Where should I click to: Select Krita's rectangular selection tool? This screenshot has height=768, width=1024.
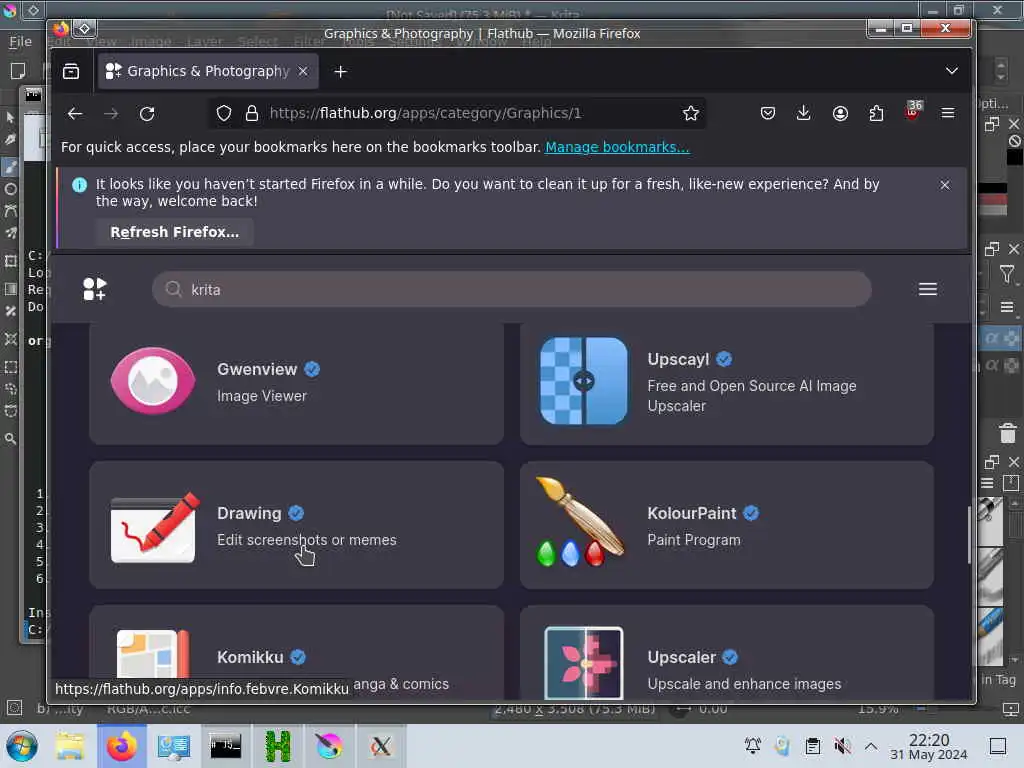click(10, 367)
